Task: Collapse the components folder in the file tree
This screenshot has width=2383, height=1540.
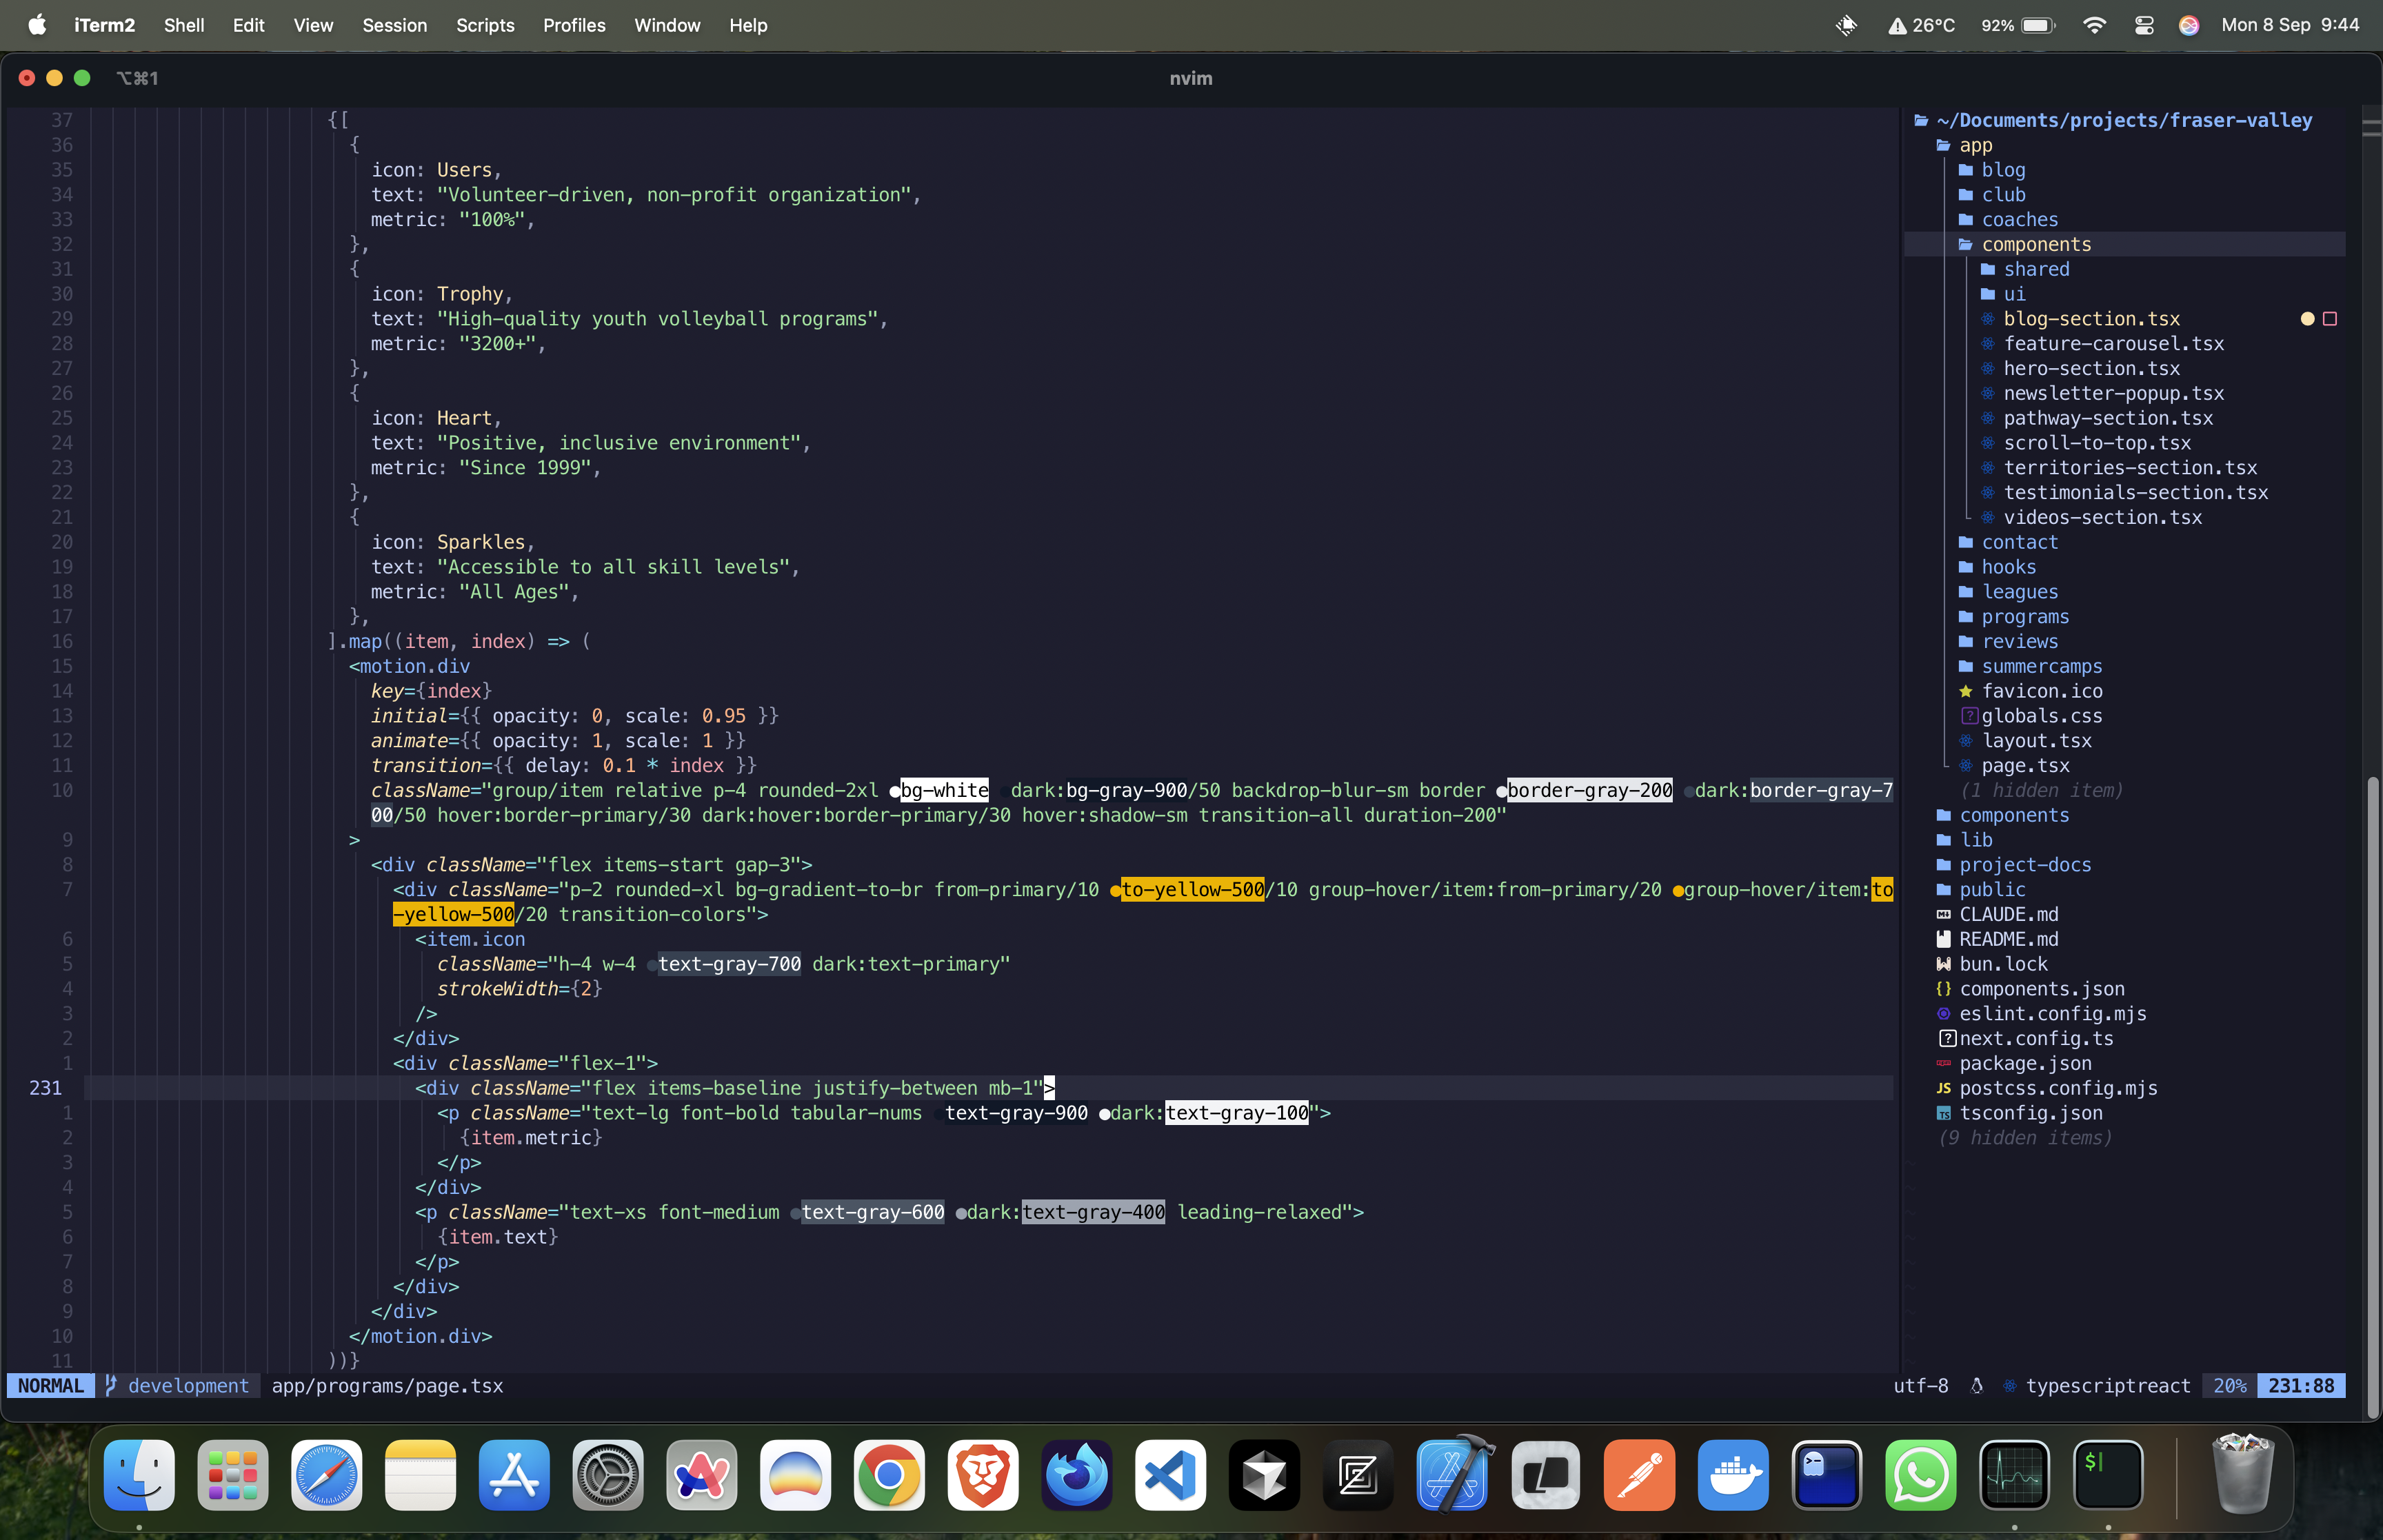Action: pos(2038,244)
